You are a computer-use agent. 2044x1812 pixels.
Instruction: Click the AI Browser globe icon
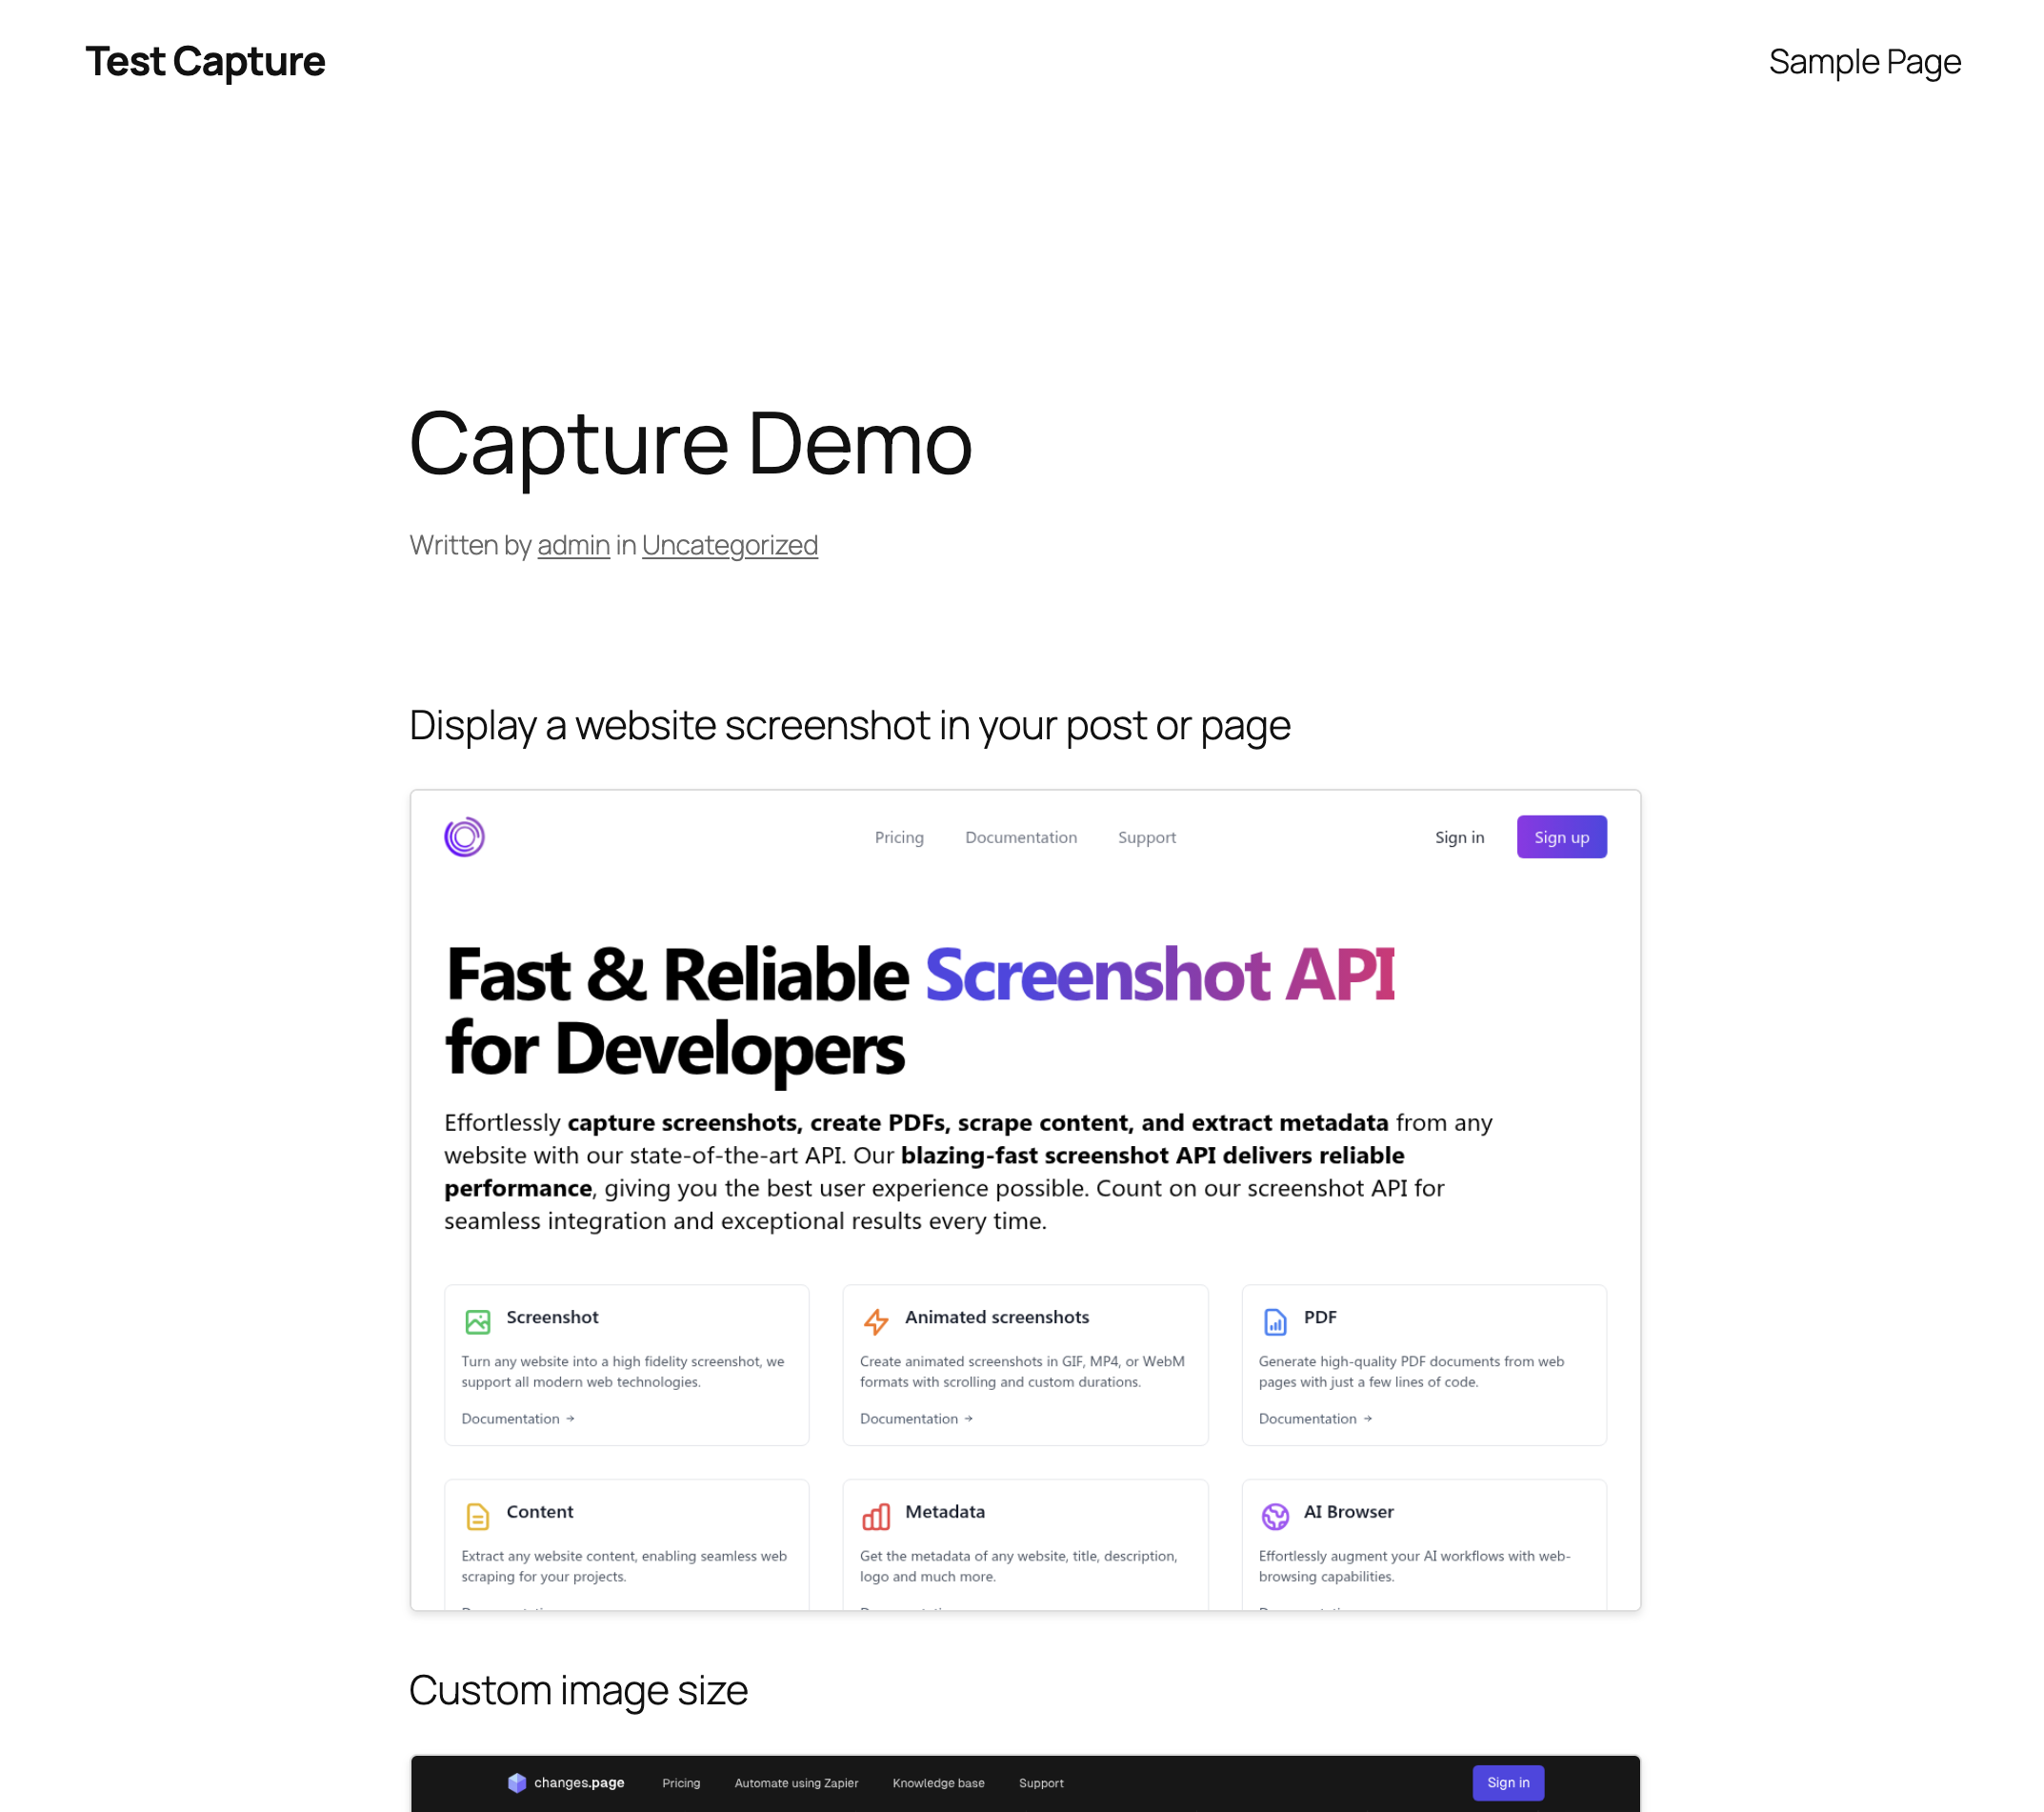[x=1275, y=1516]
